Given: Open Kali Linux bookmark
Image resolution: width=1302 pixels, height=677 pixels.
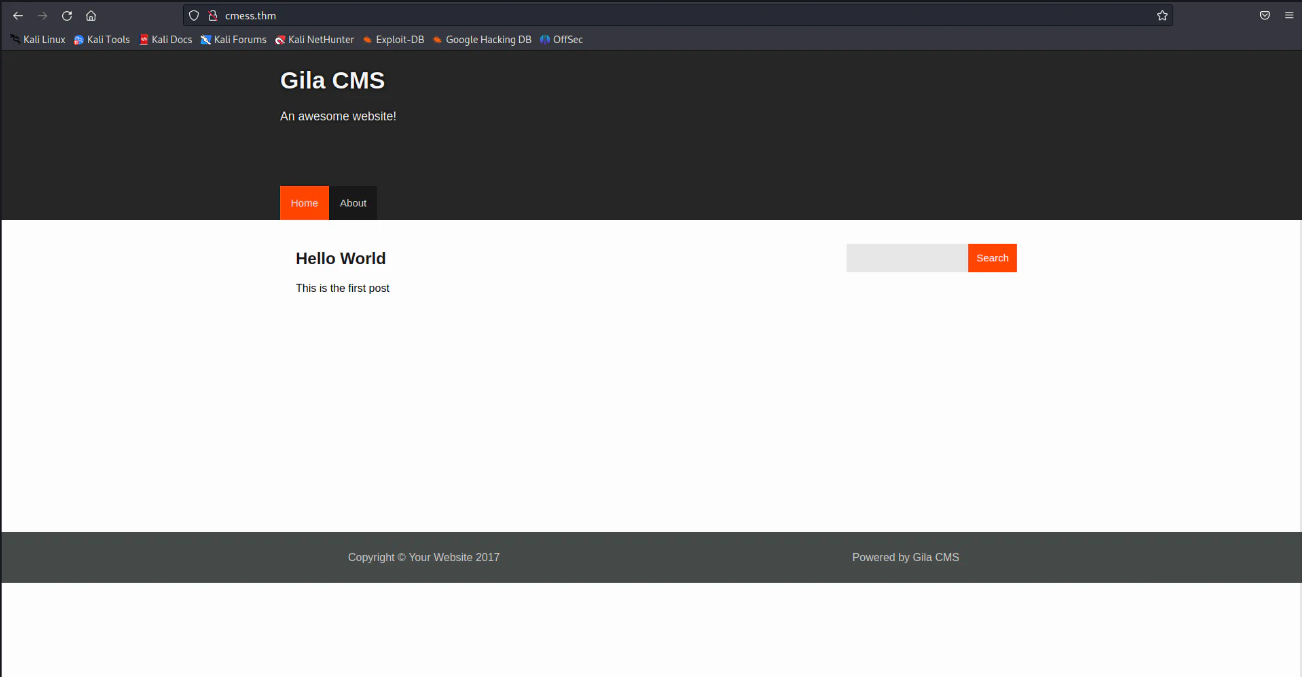Looking at the screenshot, I should tap(38, 40).
